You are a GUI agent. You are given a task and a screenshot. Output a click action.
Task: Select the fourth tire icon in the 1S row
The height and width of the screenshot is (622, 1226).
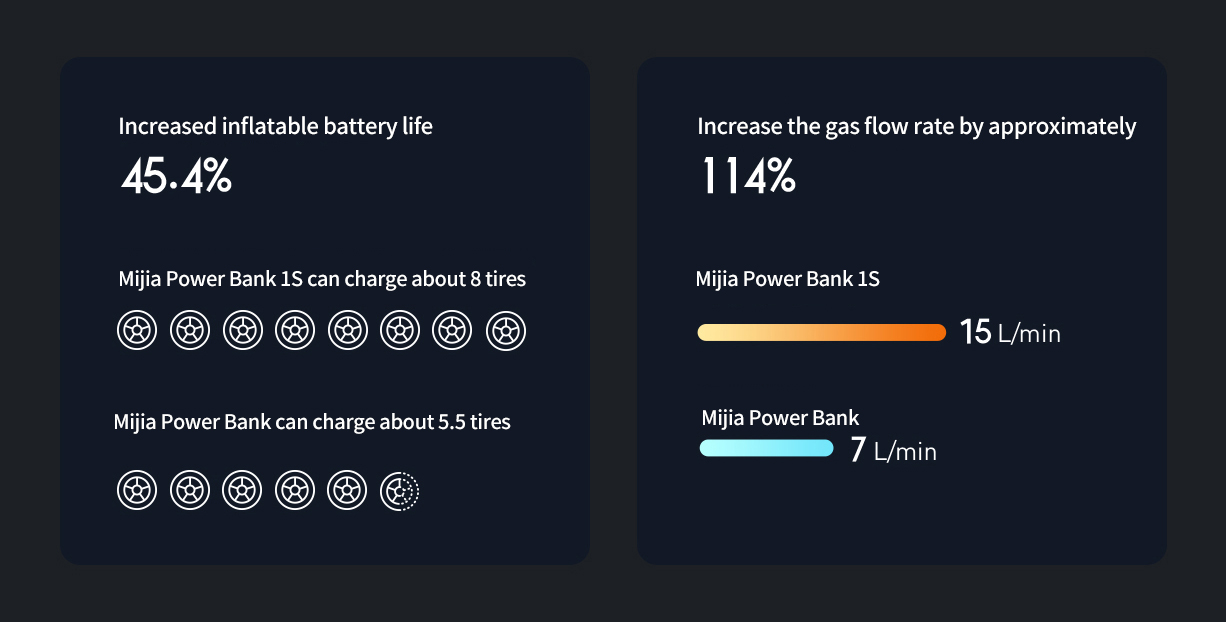click(295, 331)
